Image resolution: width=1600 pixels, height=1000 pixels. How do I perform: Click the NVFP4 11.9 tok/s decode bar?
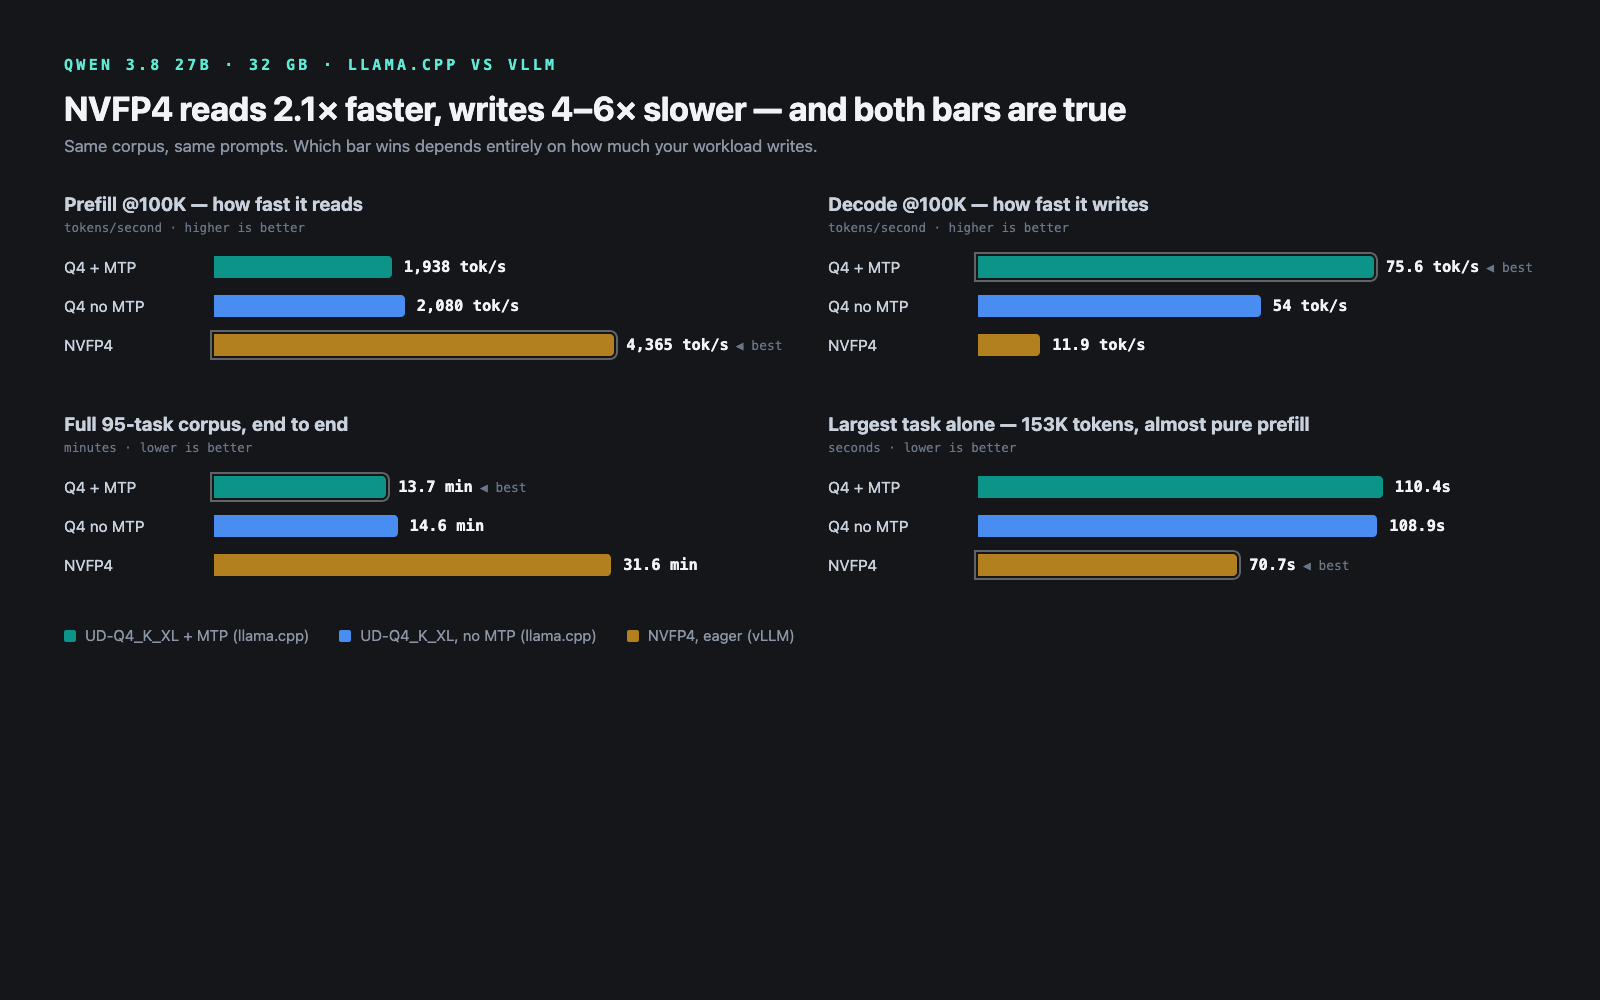point(1009,345)
